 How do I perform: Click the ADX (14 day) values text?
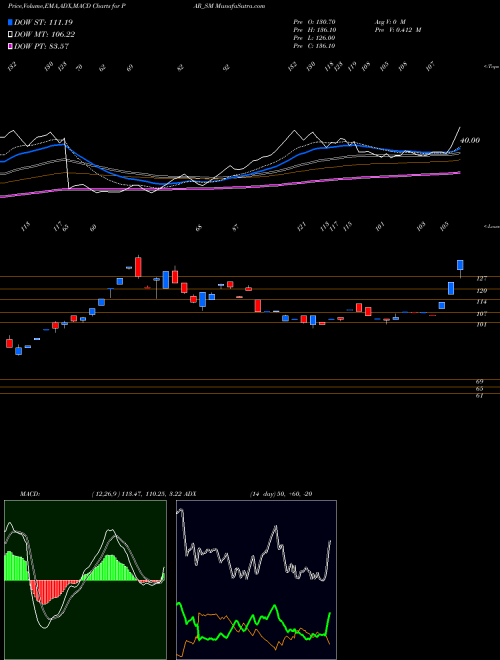(281, 494)
